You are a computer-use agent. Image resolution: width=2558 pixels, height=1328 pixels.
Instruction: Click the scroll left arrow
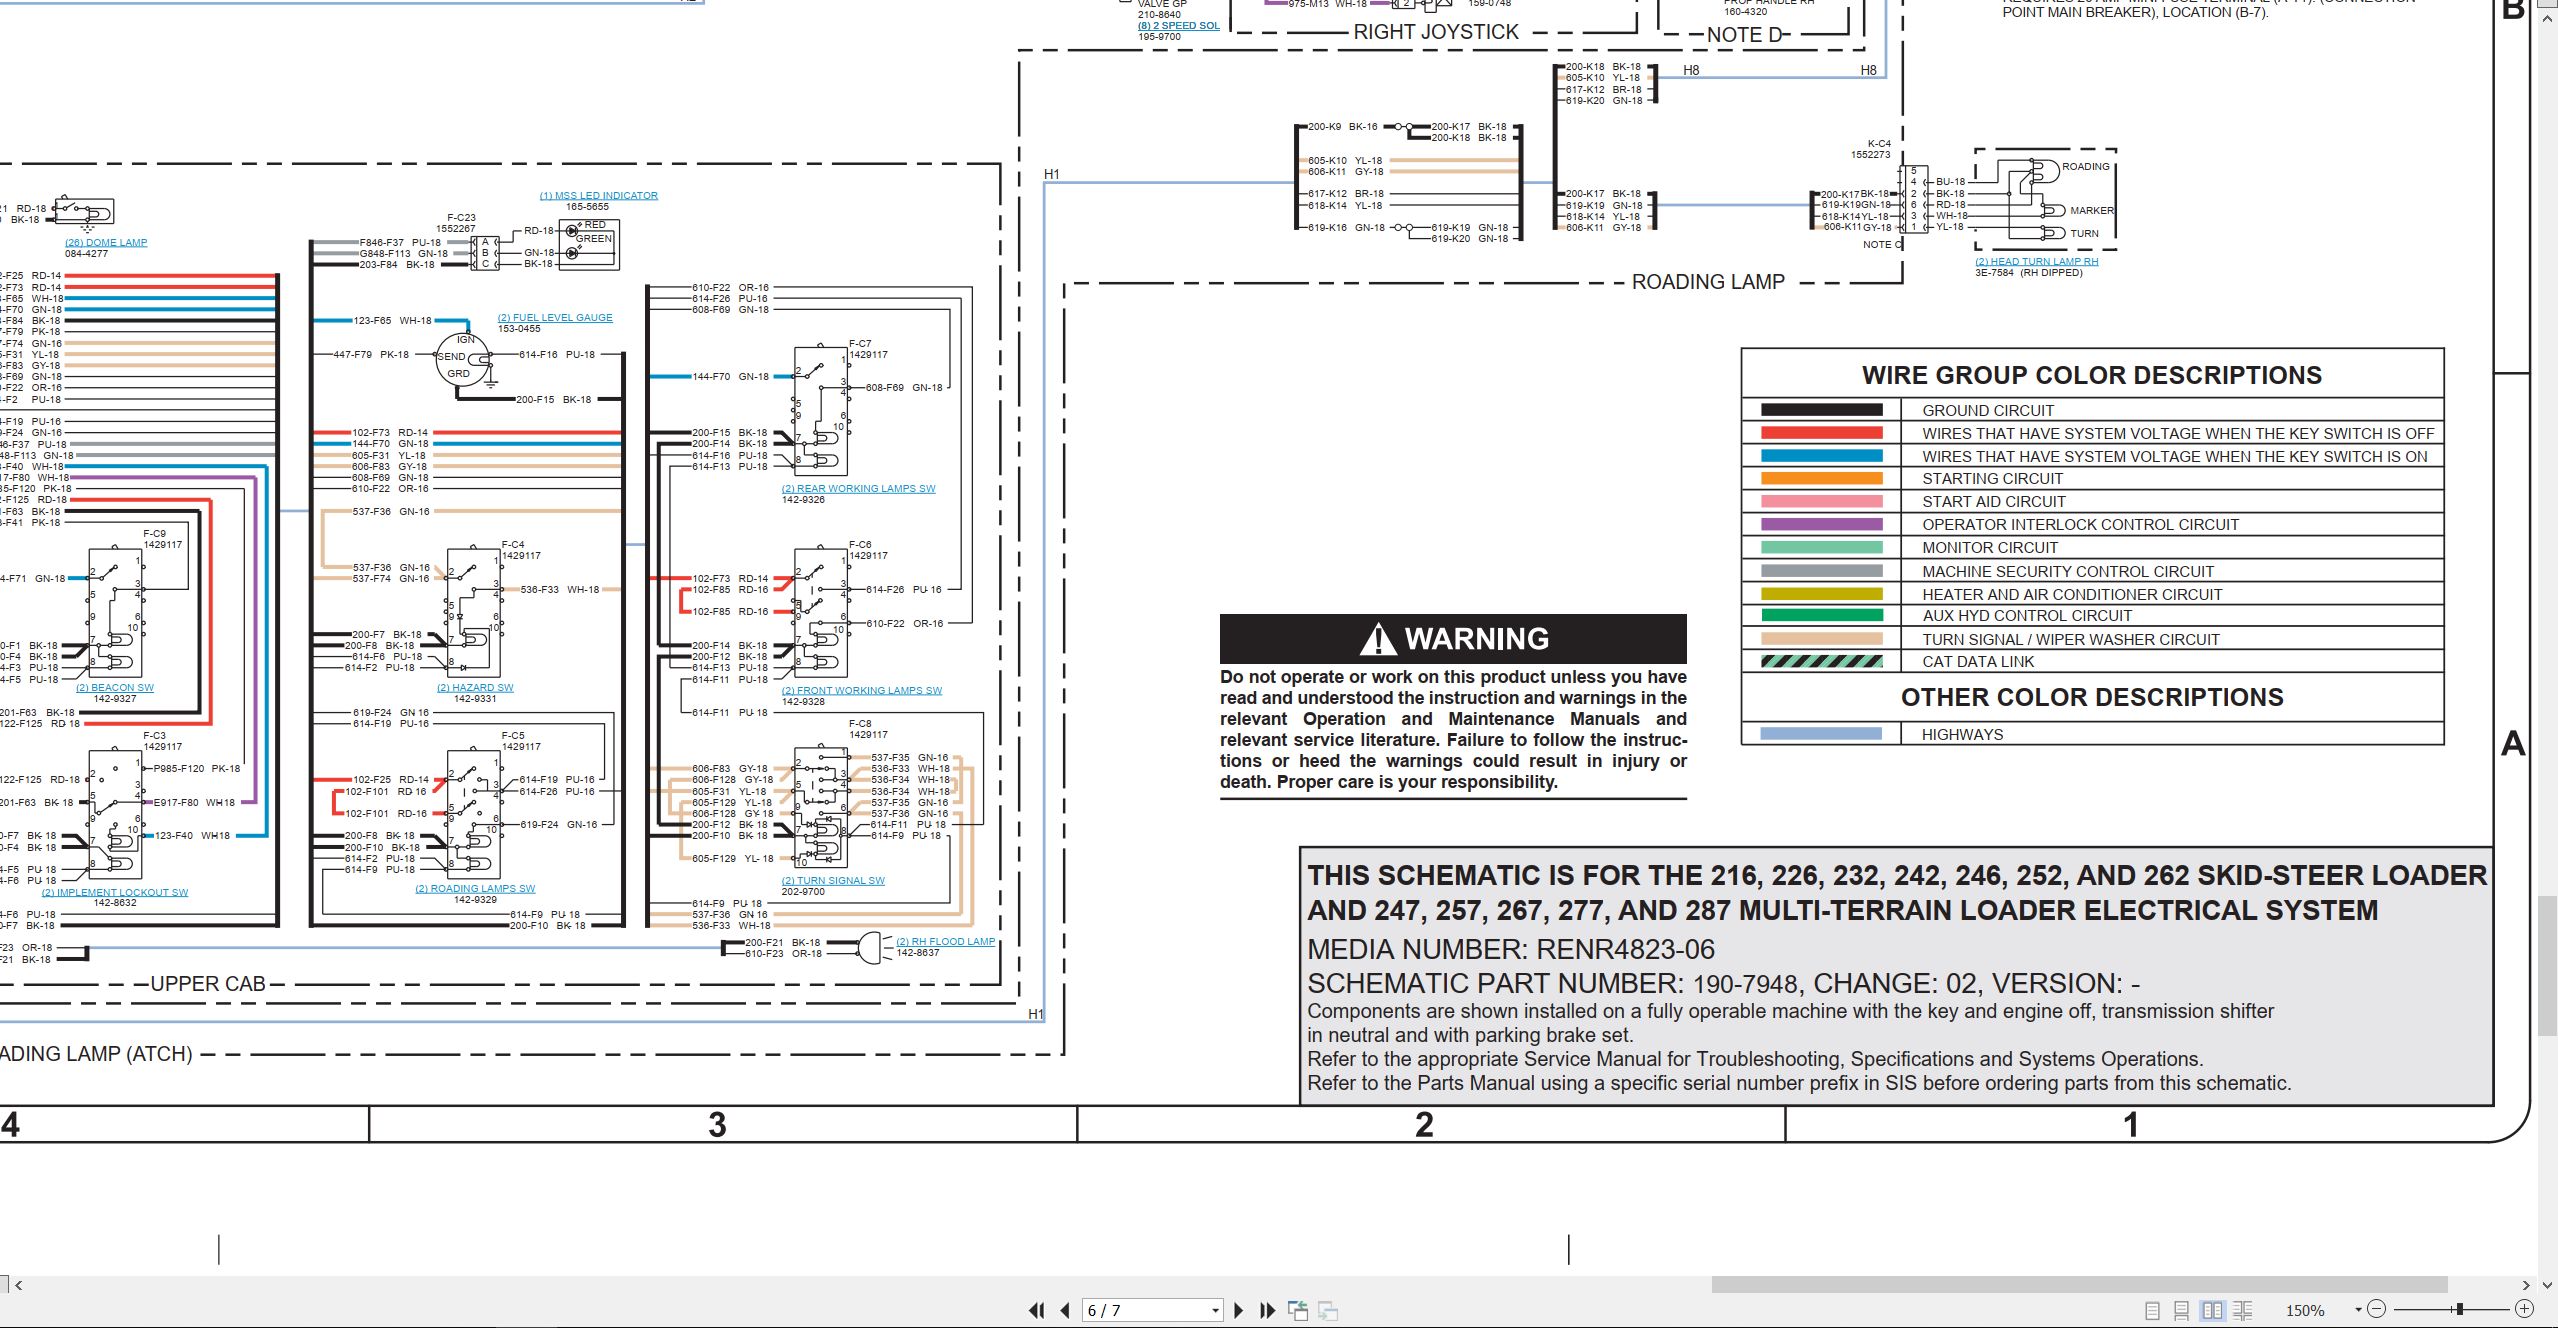point(18,1285)
